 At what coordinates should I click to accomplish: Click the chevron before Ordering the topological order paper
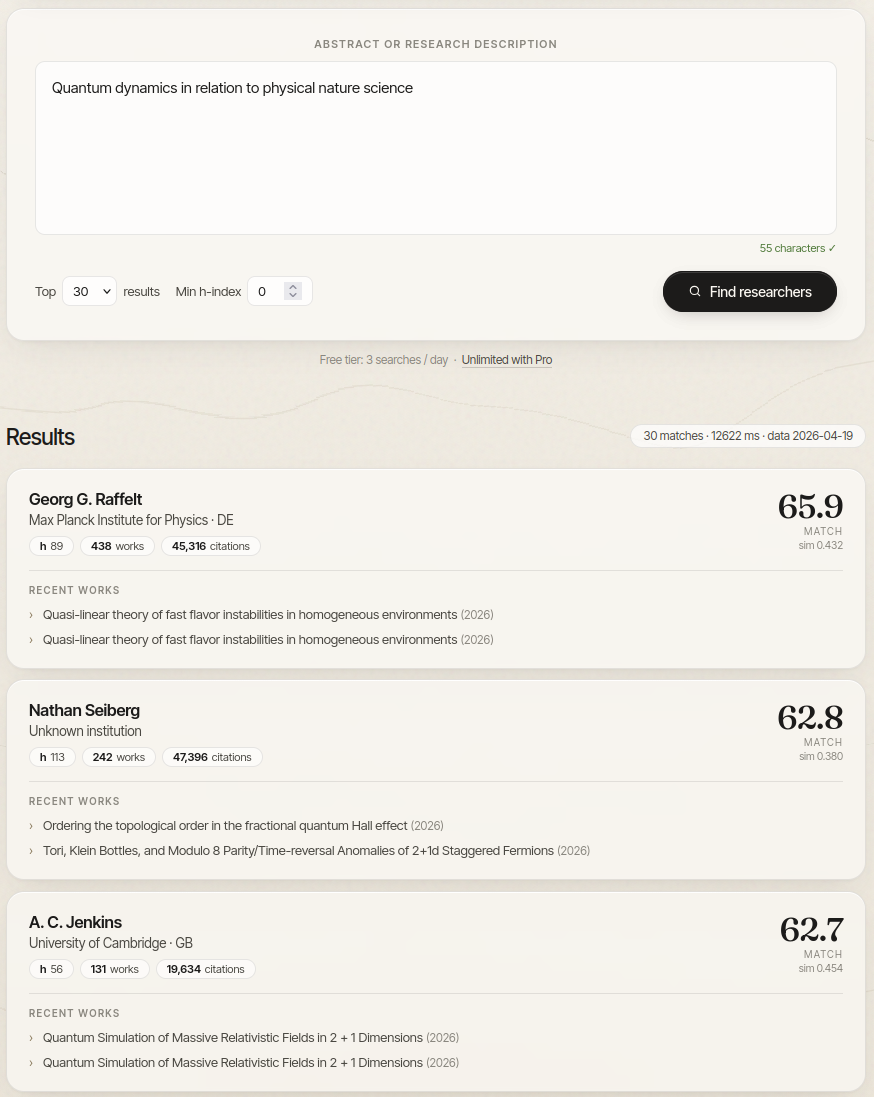[x=32, y=825]
